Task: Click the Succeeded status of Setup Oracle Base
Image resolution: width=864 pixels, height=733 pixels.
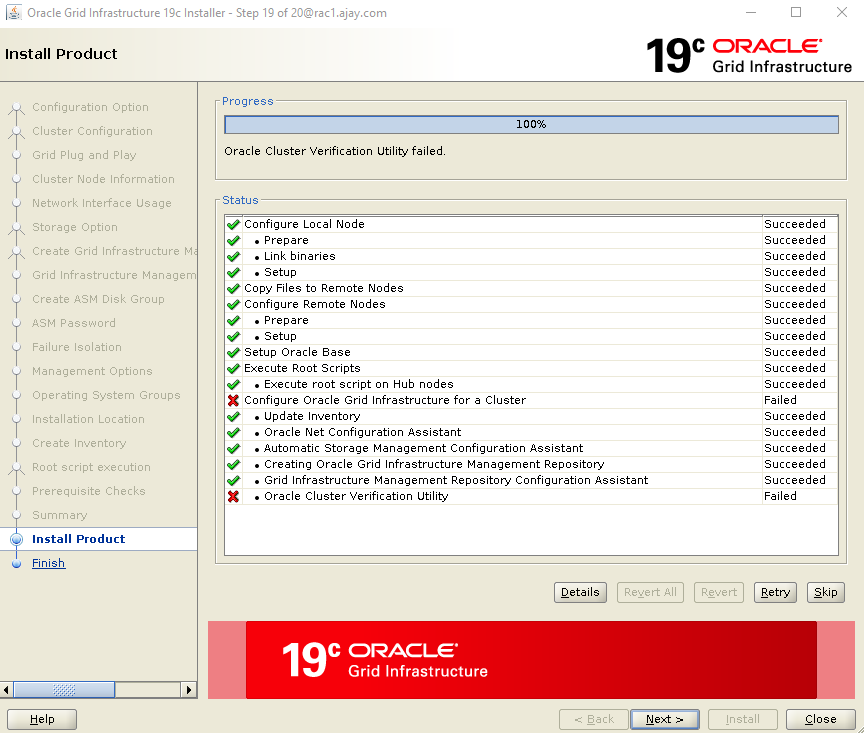Action: pyautogui.click(x=795, y=352)
